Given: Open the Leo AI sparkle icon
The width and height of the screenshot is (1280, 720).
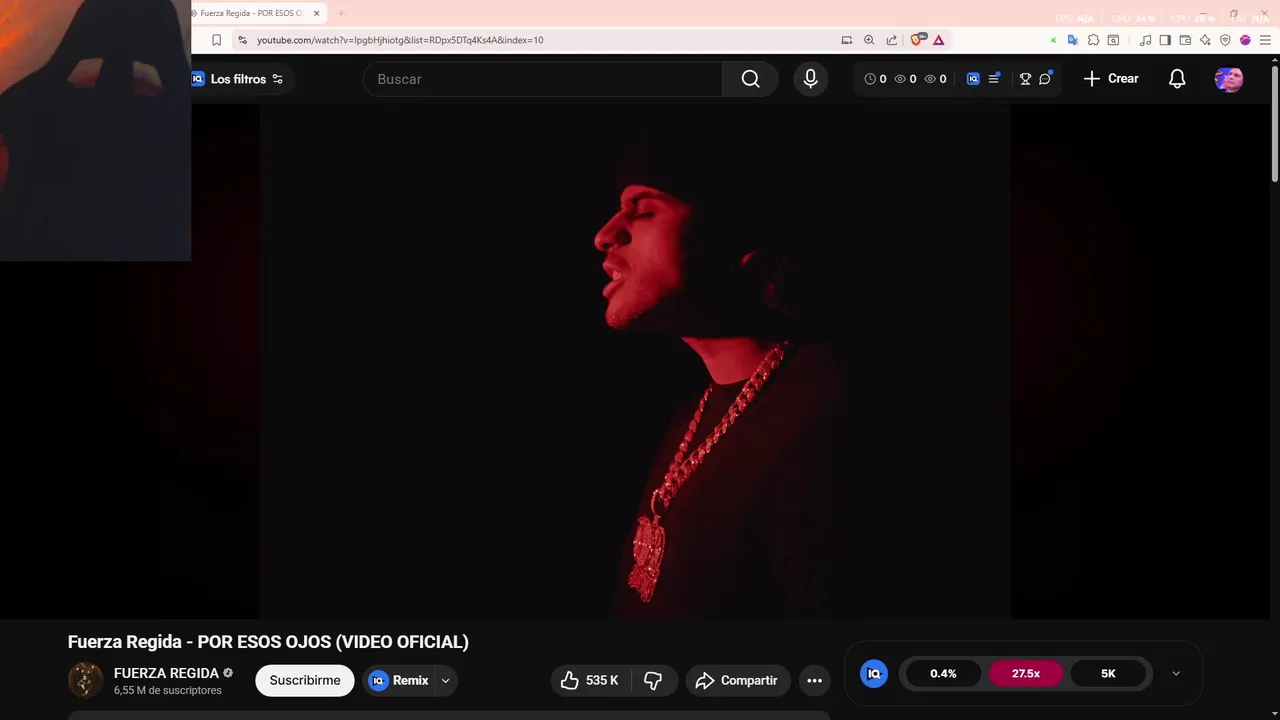Looking at the screenshot, I should click(x=1205, y=40).
